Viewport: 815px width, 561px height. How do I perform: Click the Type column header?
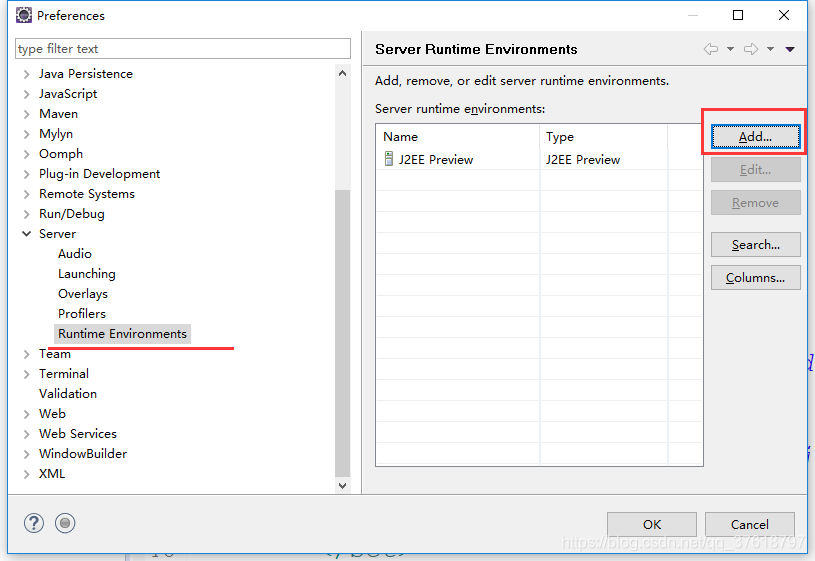[x=603, y=137]
